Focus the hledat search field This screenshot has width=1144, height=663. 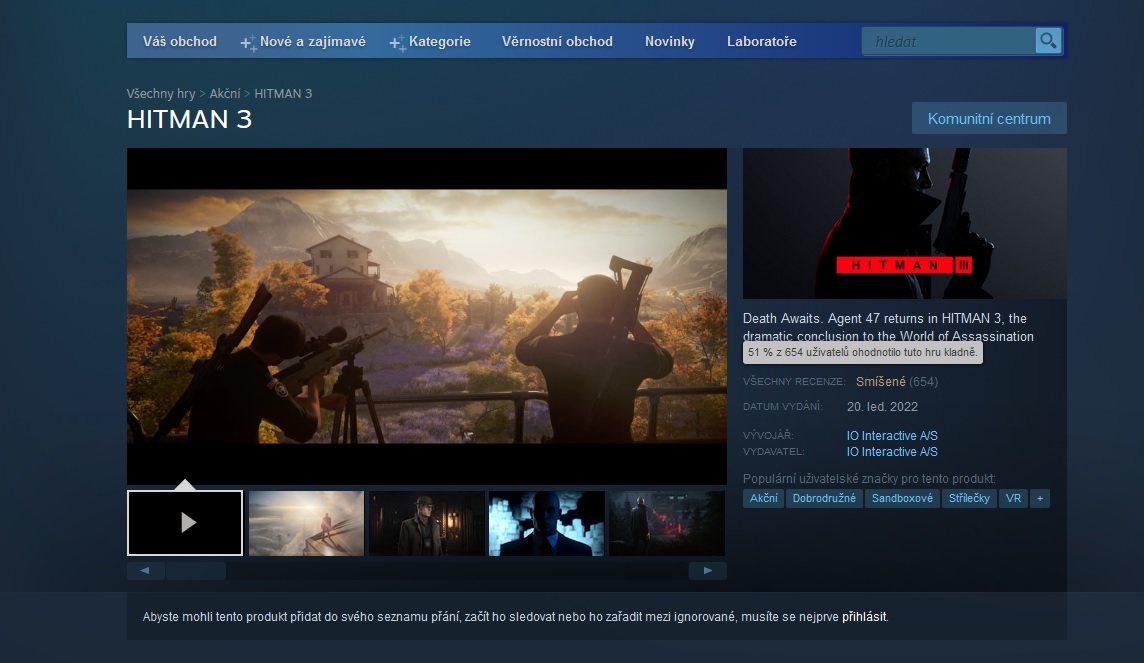[x=948, y=42]
